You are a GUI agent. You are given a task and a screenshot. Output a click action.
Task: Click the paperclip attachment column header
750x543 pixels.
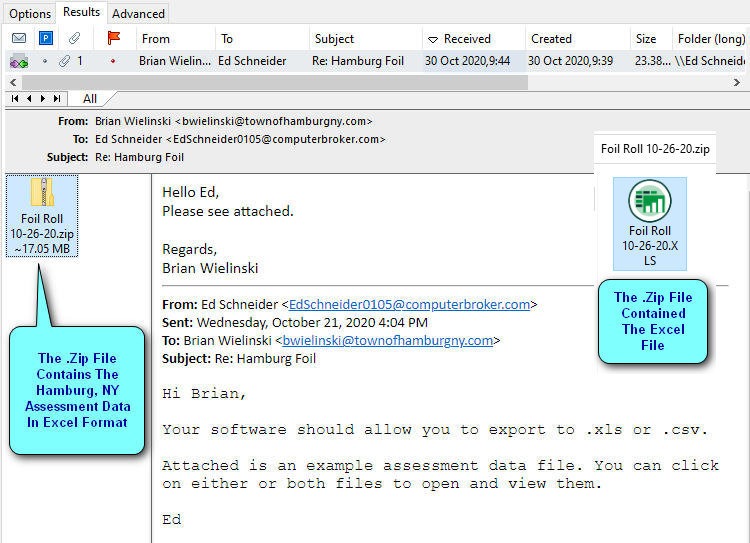tap(73, 39)
